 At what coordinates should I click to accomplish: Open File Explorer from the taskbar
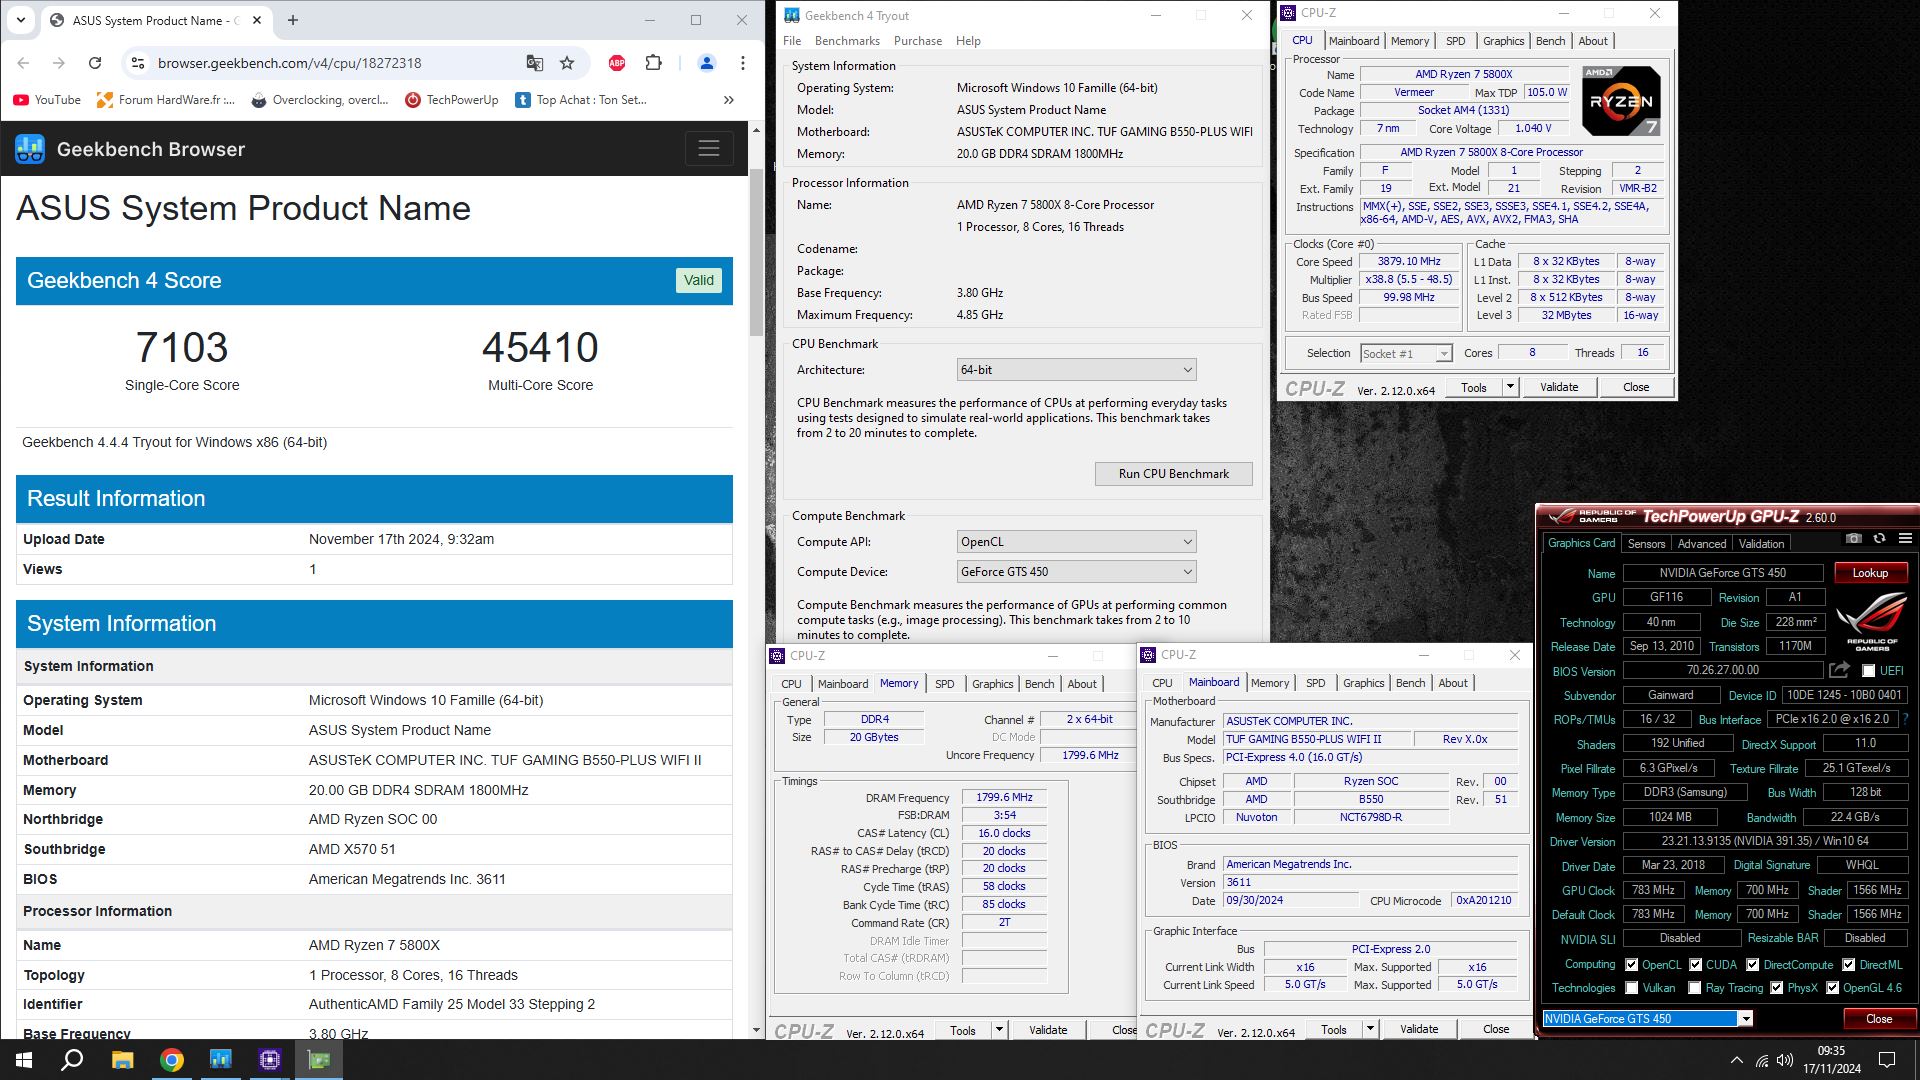[122, 1060]
